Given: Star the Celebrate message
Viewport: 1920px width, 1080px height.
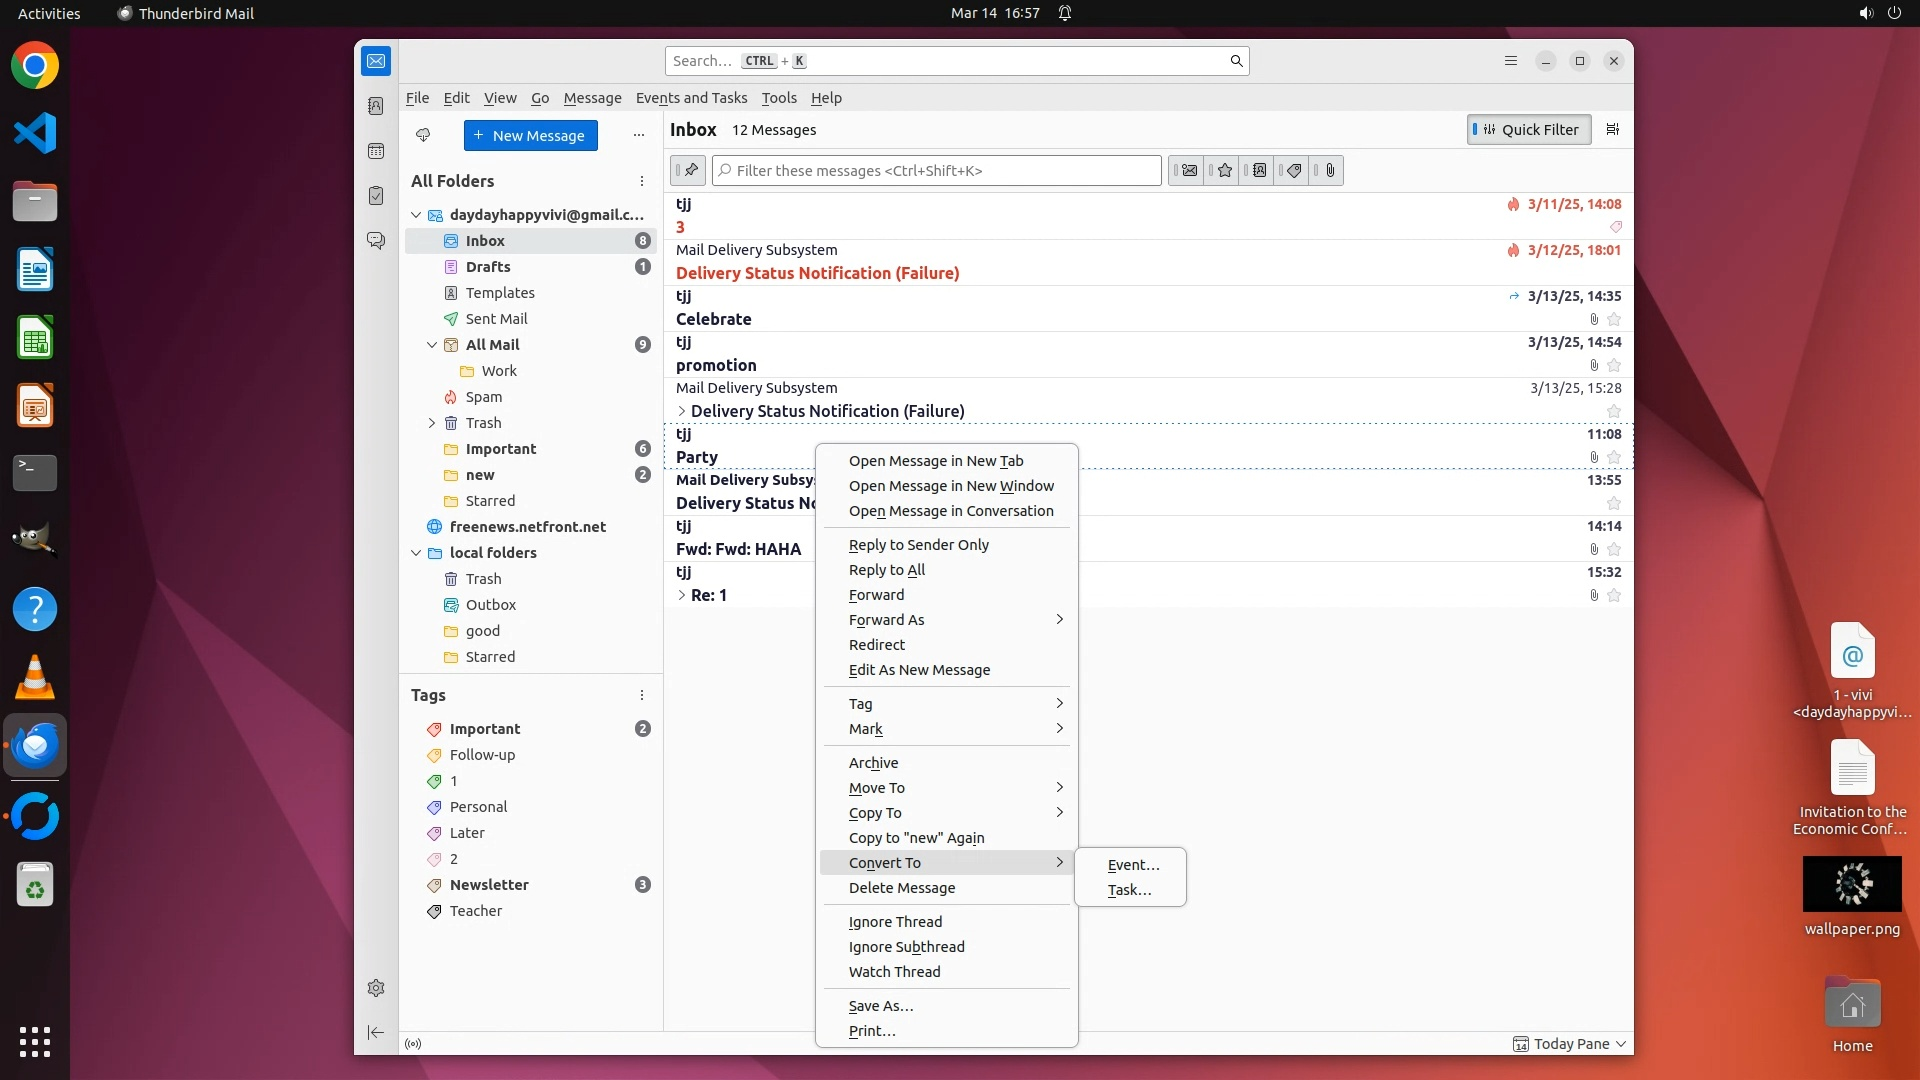Looking at the screenshot, I should (1613, 320).
